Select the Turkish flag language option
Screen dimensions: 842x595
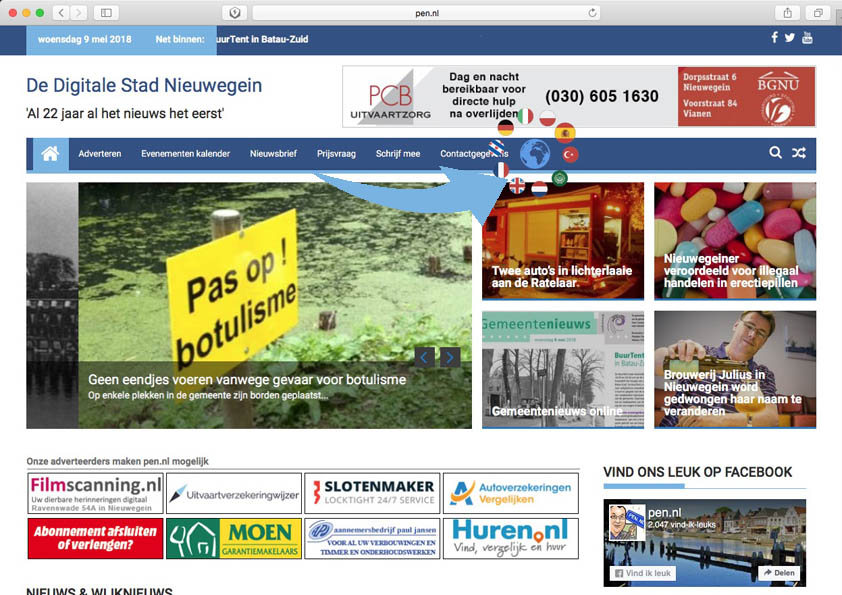570,155
